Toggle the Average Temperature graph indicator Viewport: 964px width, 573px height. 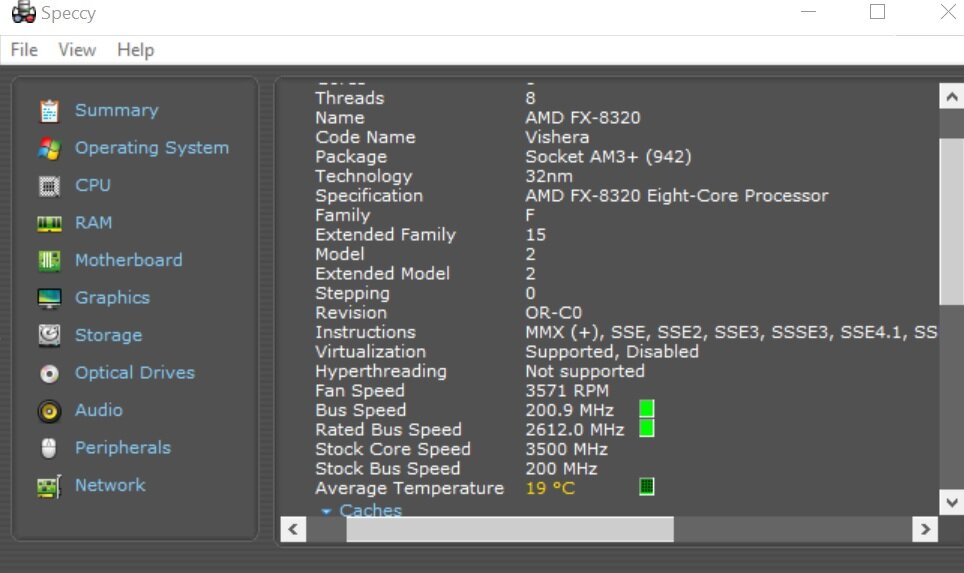point(646,487)
